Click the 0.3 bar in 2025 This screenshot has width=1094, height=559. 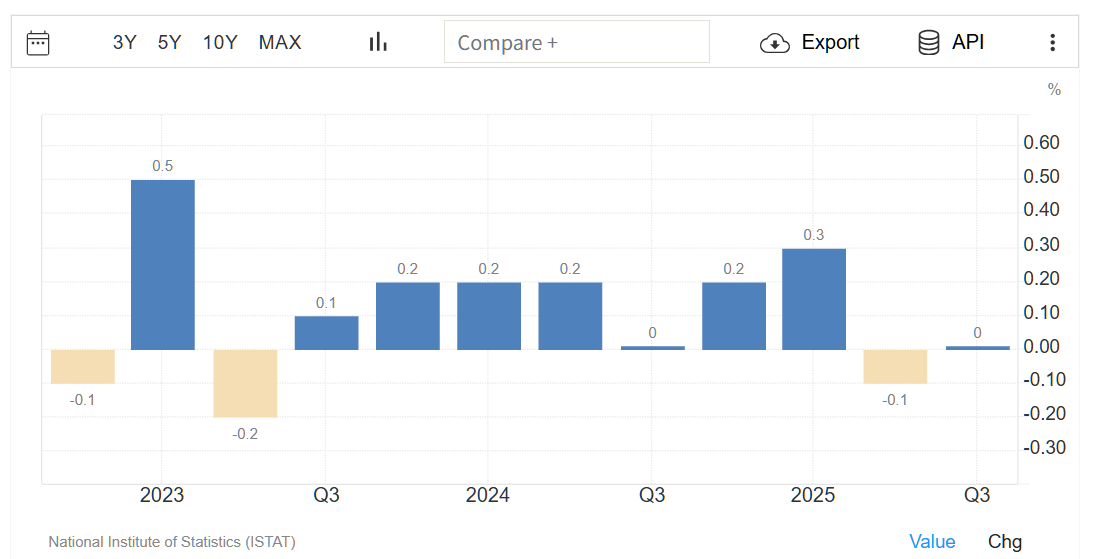(x=814, y=299)
